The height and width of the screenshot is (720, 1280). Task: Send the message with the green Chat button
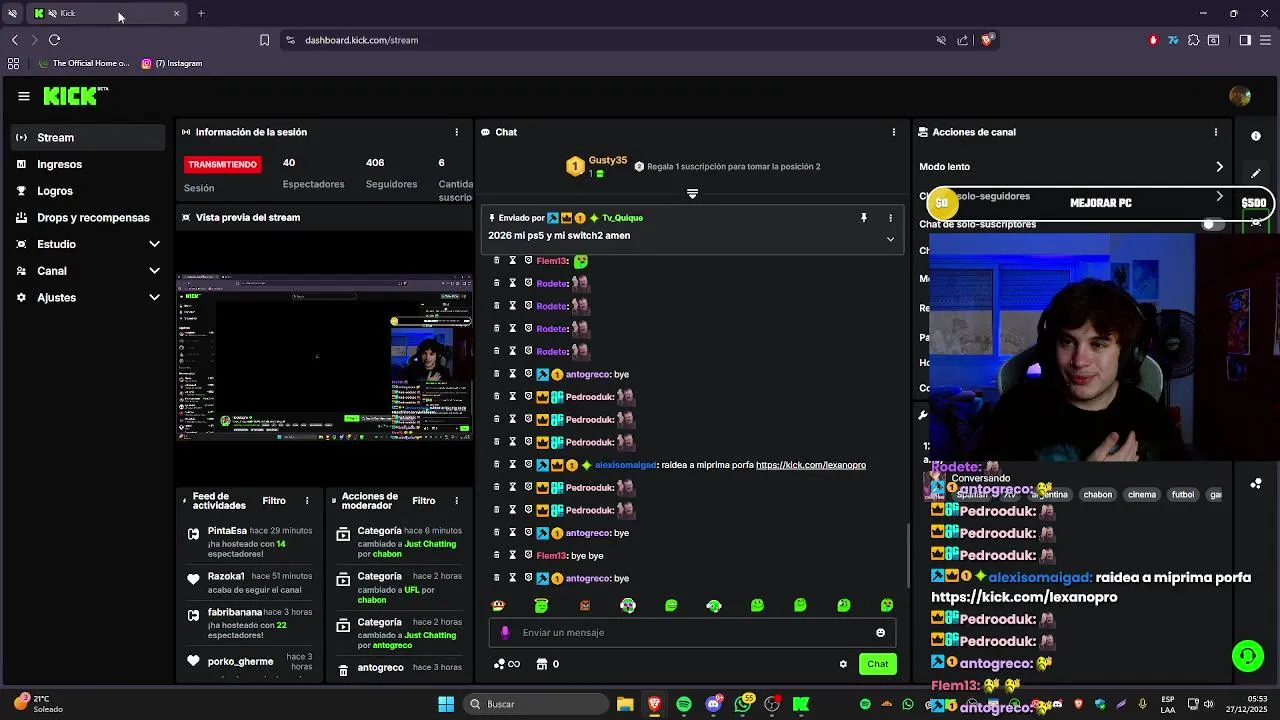878,664
